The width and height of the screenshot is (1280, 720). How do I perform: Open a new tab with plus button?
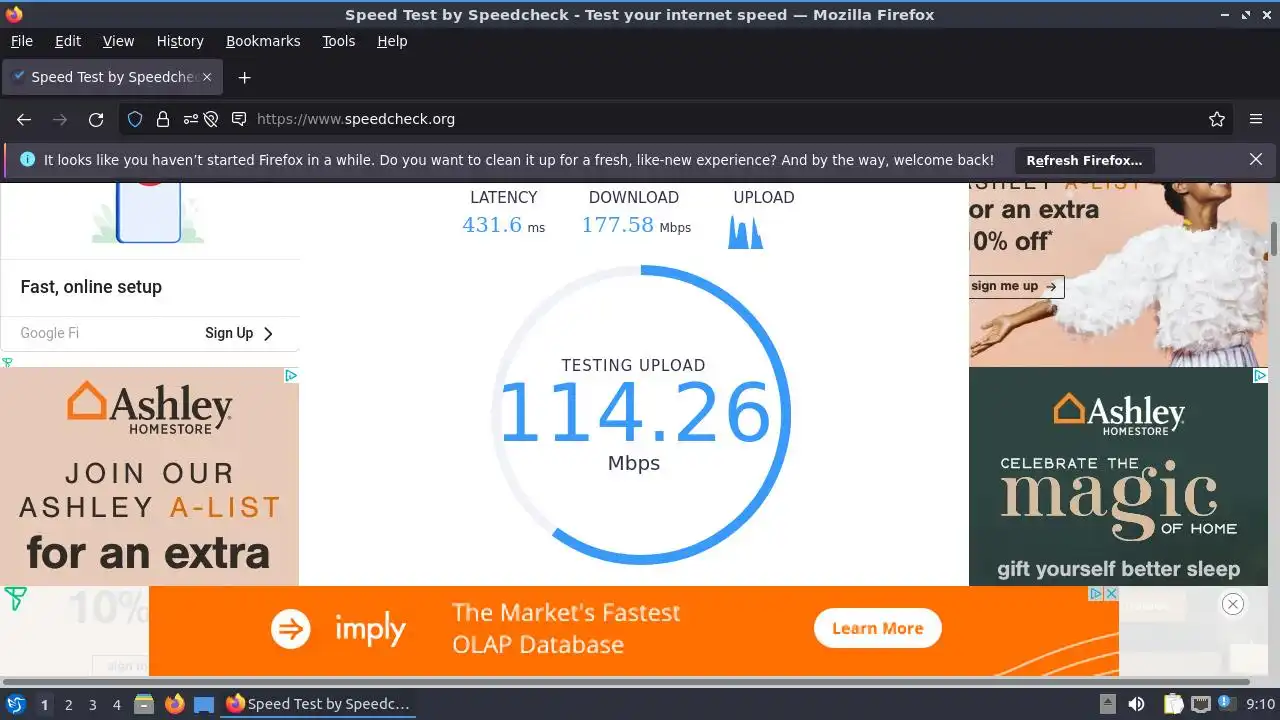coord(244,77)
